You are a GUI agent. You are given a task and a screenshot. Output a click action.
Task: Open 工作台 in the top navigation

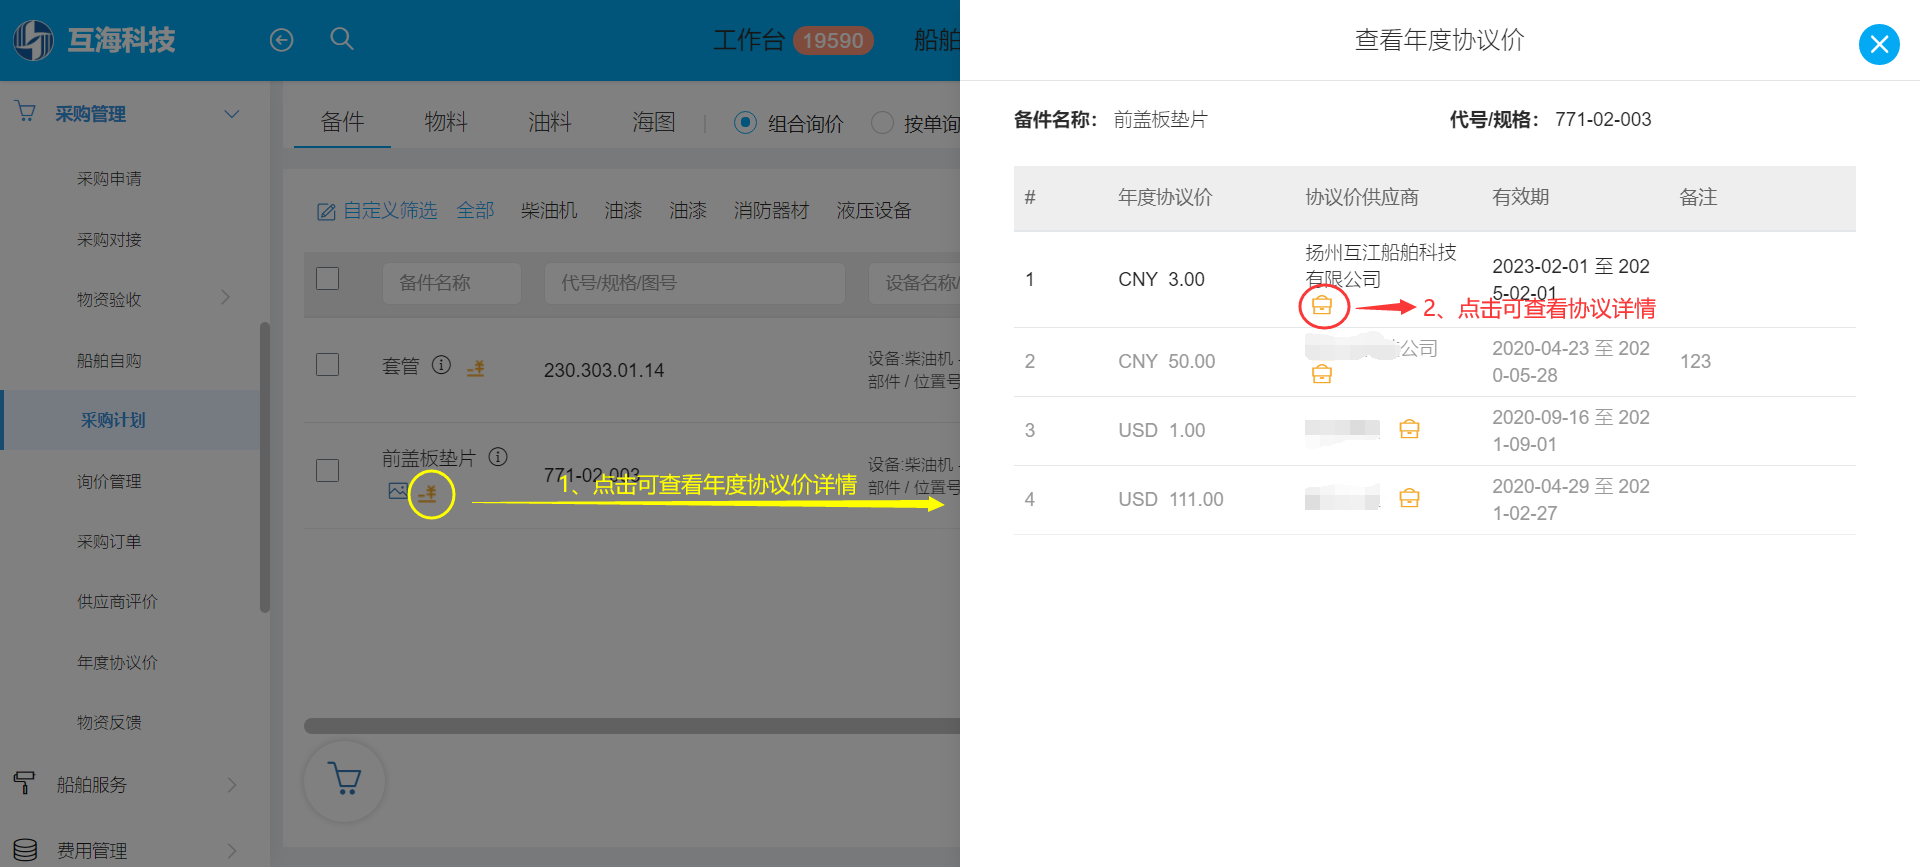748,40
